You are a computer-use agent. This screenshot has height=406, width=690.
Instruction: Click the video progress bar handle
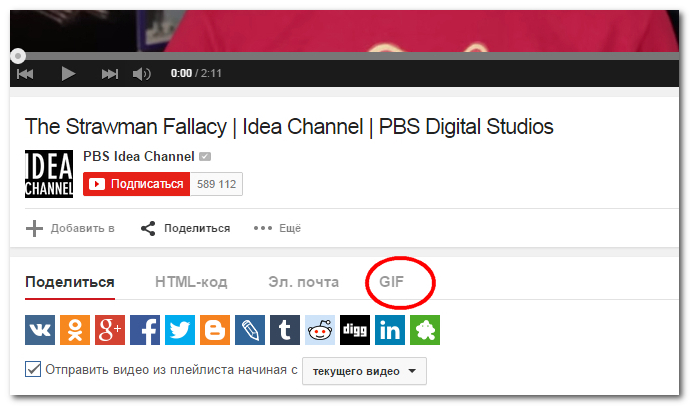[x=18, y=56]
